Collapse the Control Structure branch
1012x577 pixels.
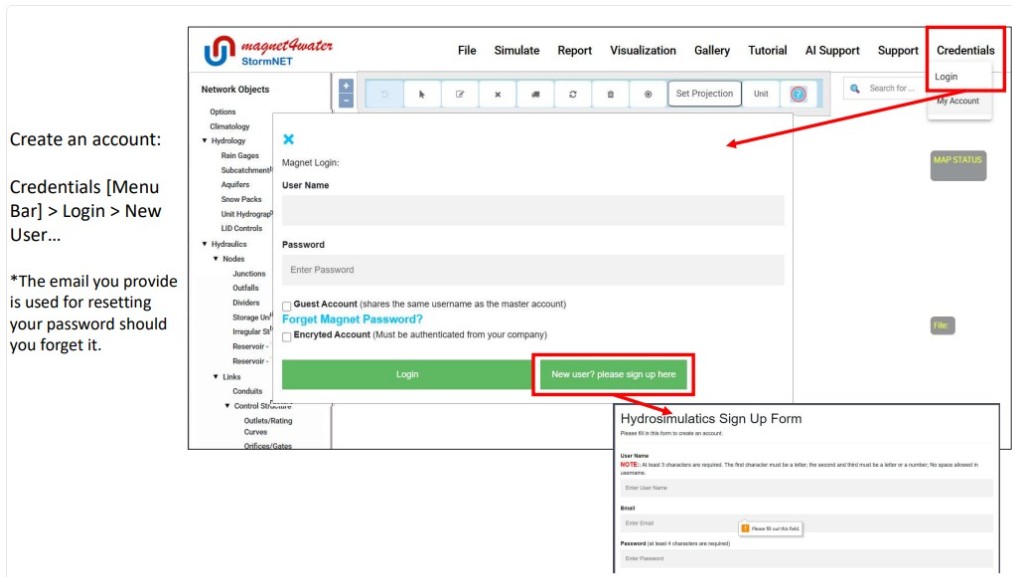227,406
